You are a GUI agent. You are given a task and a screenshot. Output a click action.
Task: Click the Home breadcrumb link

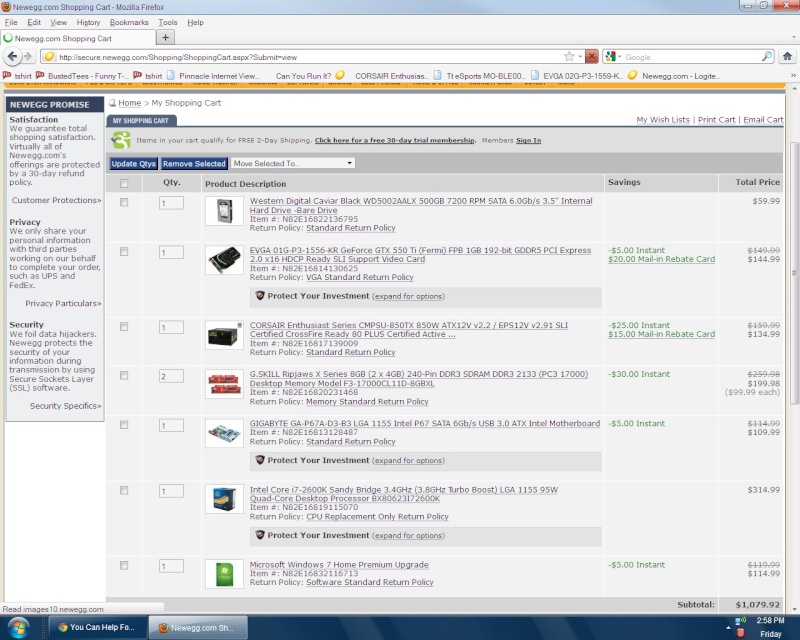[x=130, y=103]
